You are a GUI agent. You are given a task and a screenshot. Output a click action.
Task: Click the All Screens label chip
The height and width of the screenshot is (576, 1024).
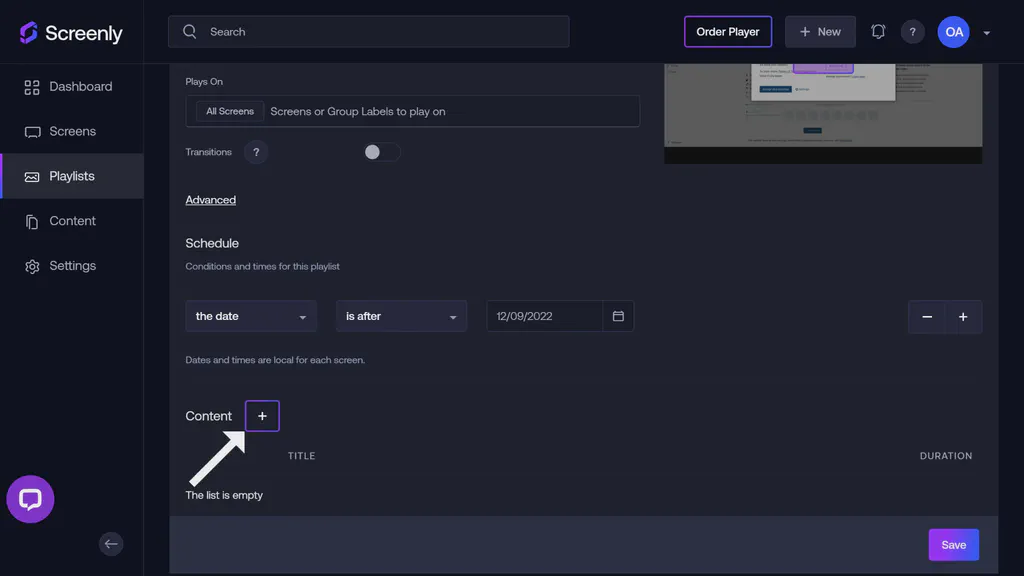tap(227, 111)
